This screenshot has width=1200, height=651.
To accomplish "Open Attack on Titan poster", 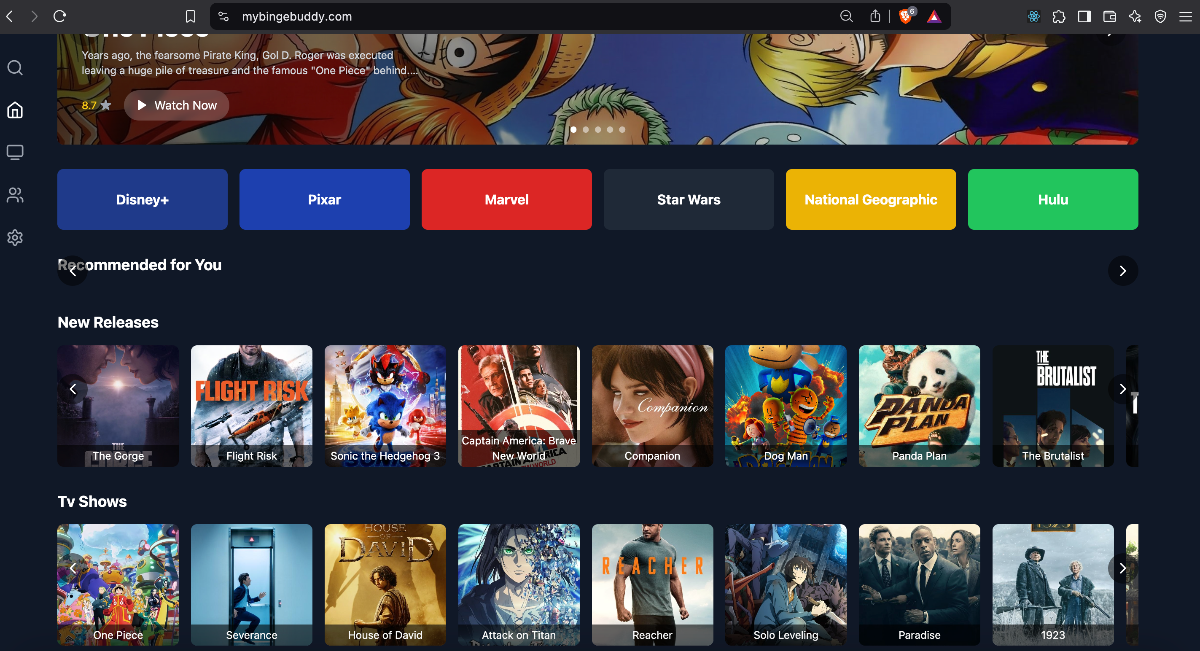I will 519,585.
